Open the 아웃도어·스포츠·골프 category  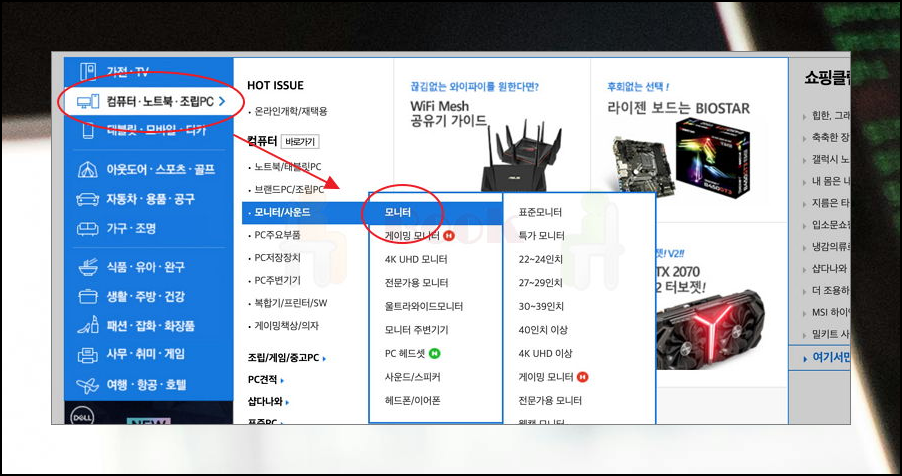pyautogui.click(x=160, y=170)
